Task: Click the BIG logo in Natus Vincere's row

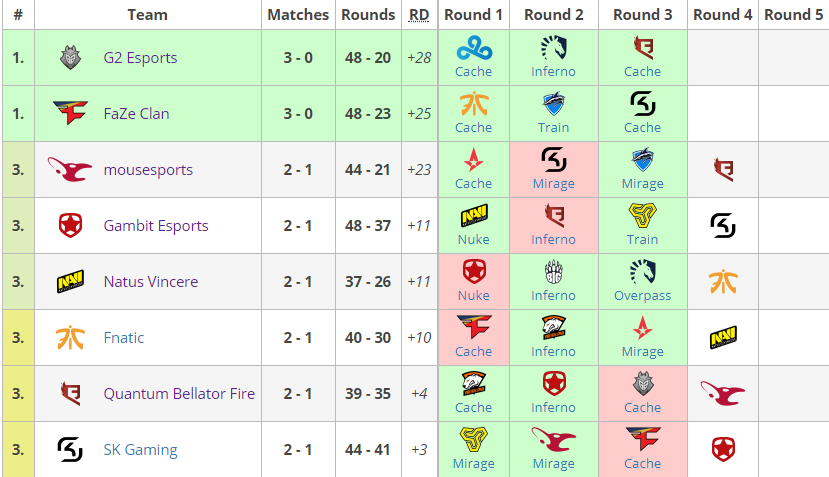Action: coord(554,272)
